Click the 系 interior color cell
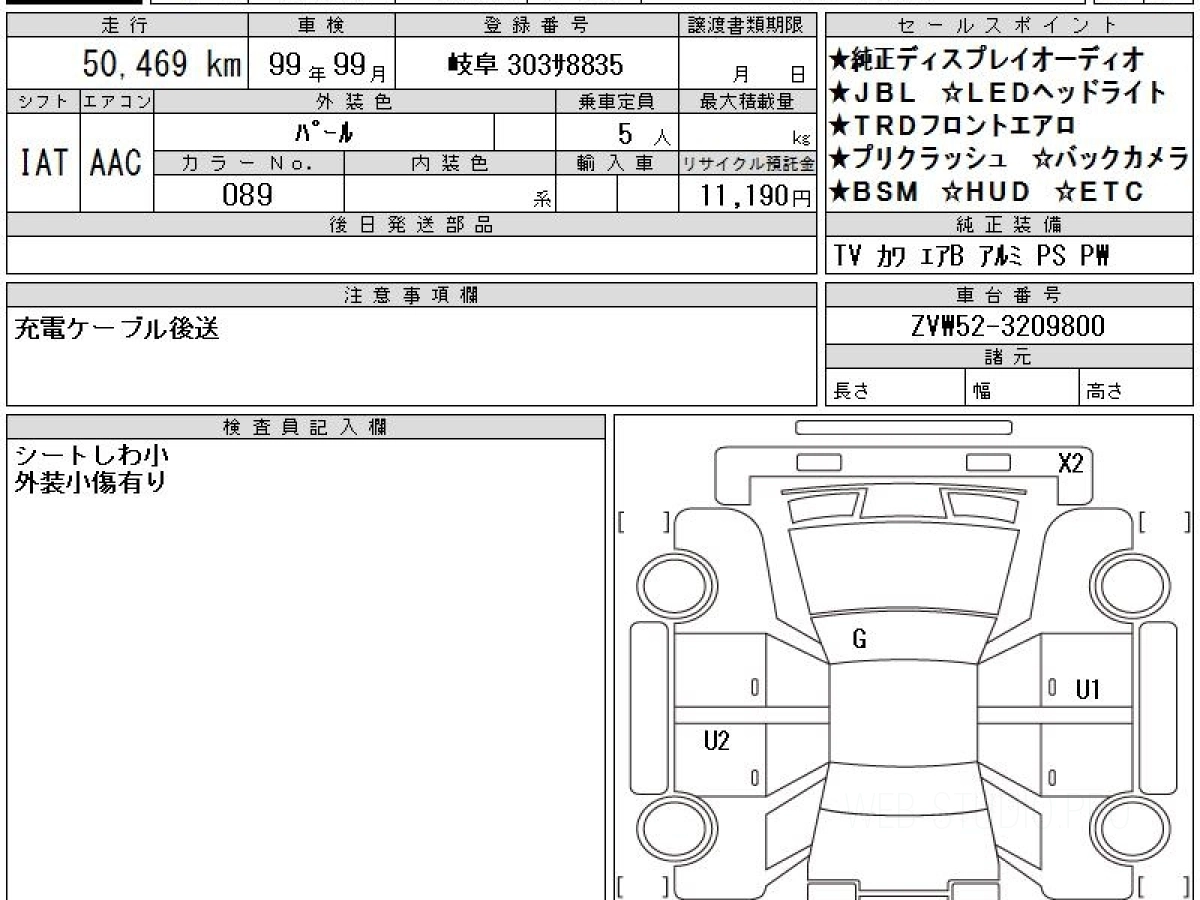1200x900 pixels. point(450,194)
